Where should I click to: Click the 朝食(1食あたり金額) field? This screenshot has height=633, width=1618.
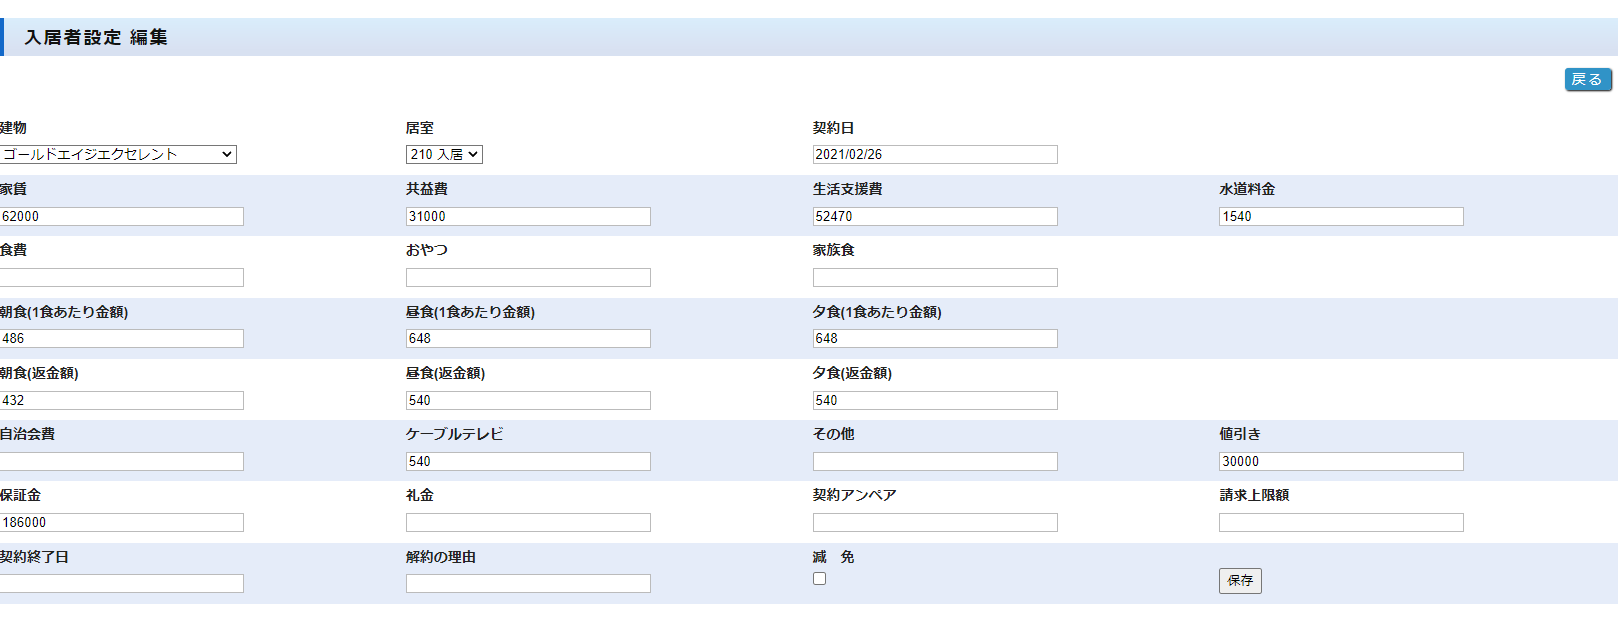pyautogui.click(x=121, y=338)
